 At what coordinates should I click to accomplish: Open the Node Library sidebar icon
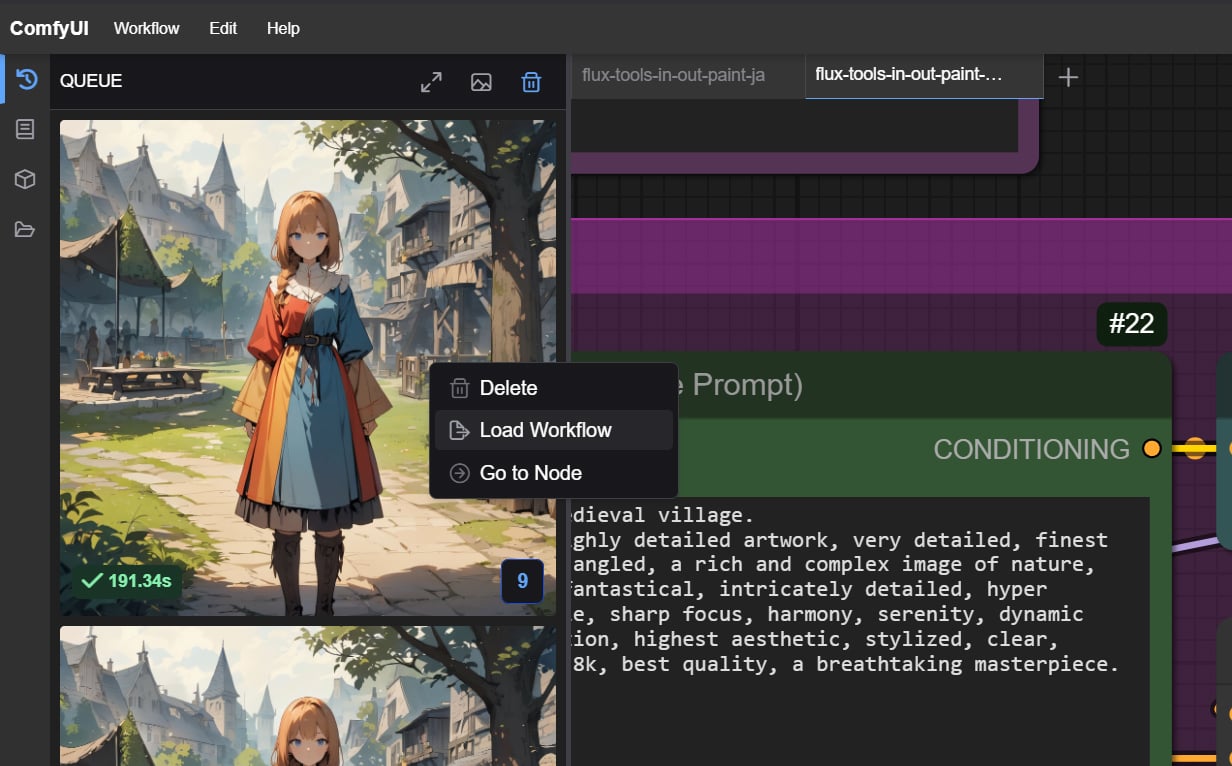[x=25, y=129]
